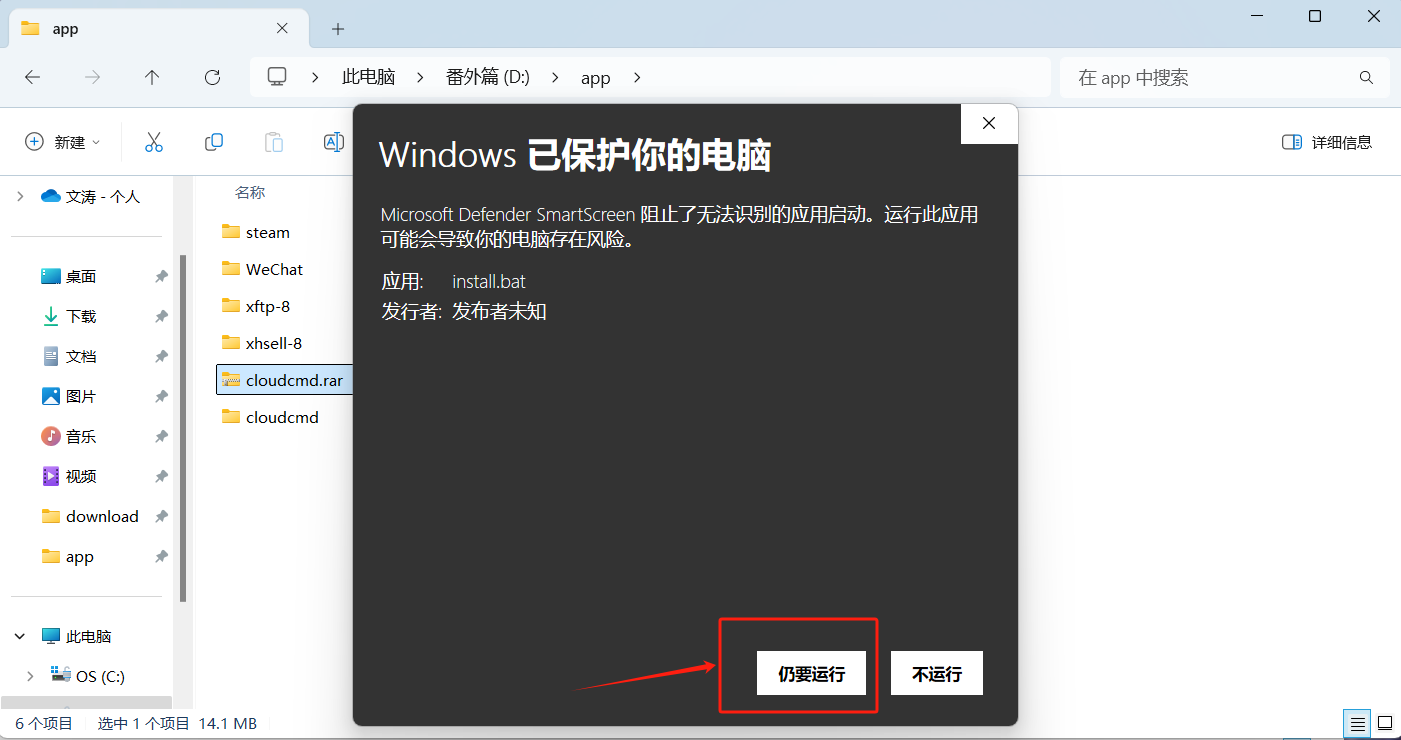Click 仍要运行 button

811,673
